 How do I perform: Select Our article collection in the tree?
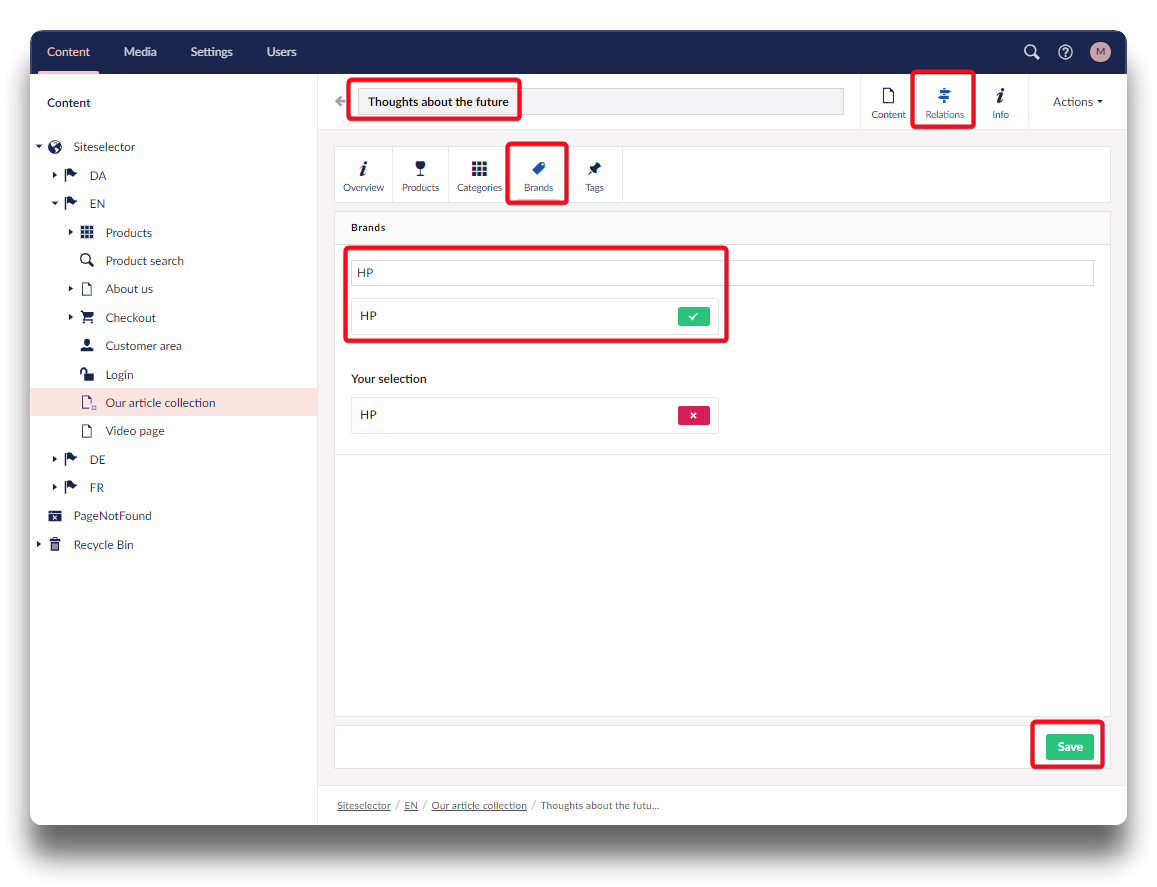tap(160, 403)
